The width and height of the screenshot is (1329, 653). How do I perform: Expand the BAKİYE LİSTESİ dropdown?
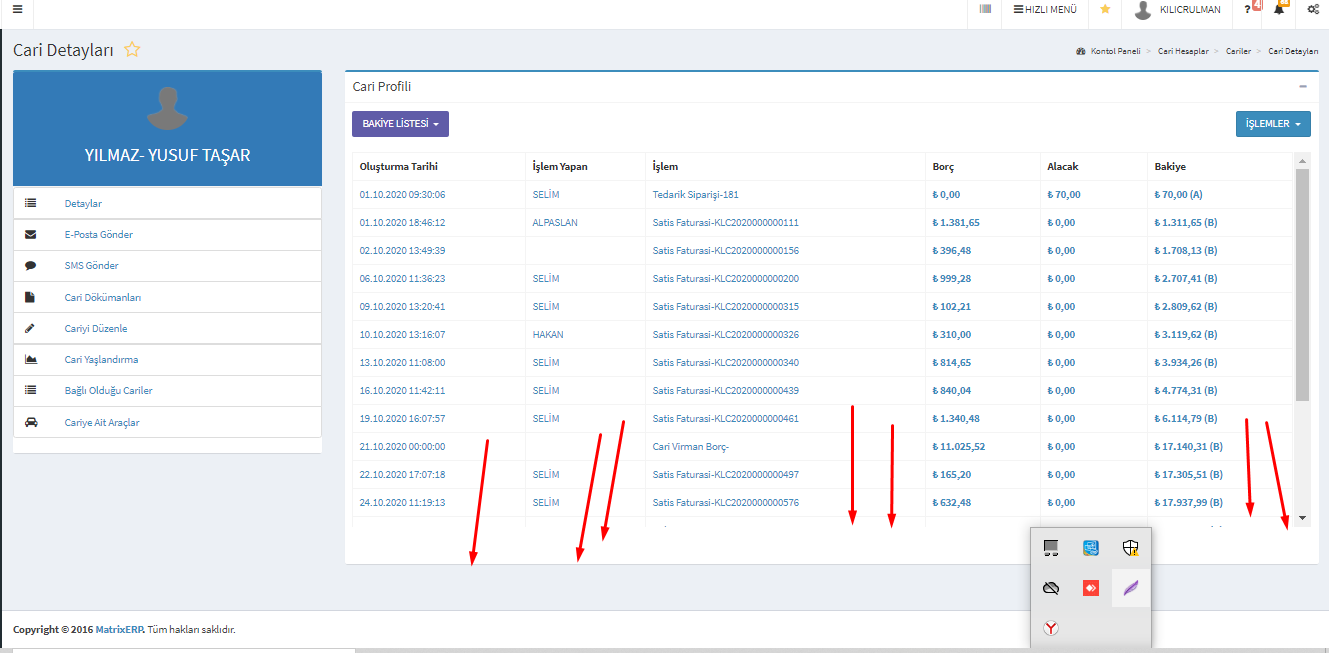tap(400, 124)
